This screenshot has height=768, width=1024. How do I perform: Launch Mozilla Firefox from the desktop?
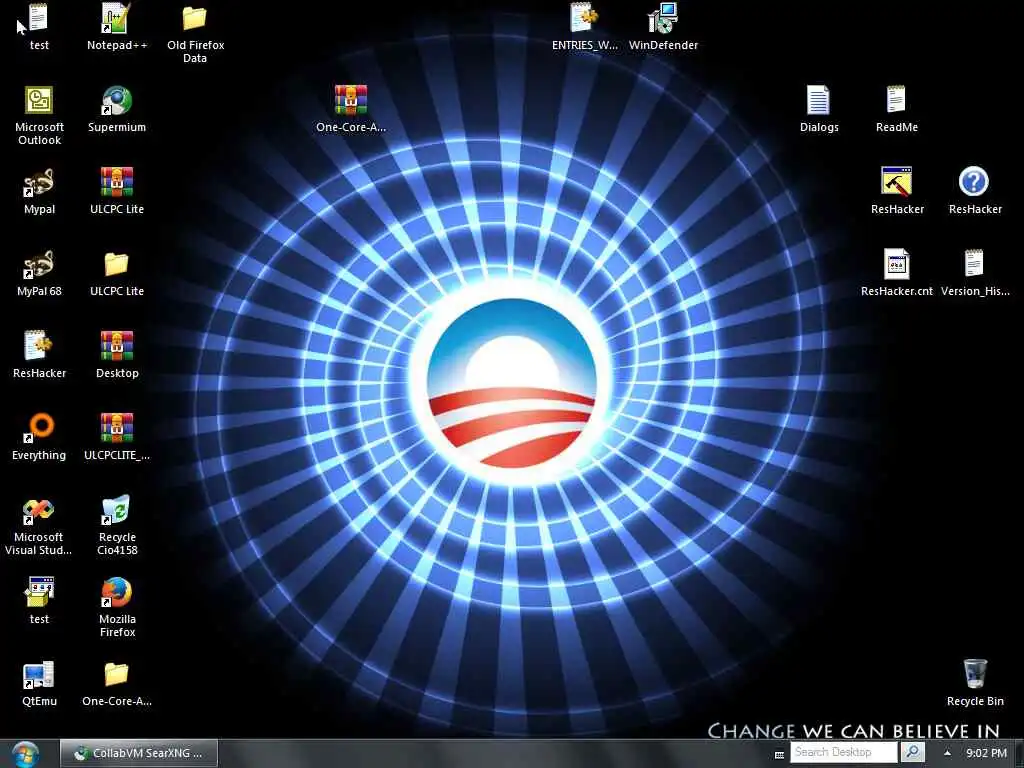click(116, 592)
